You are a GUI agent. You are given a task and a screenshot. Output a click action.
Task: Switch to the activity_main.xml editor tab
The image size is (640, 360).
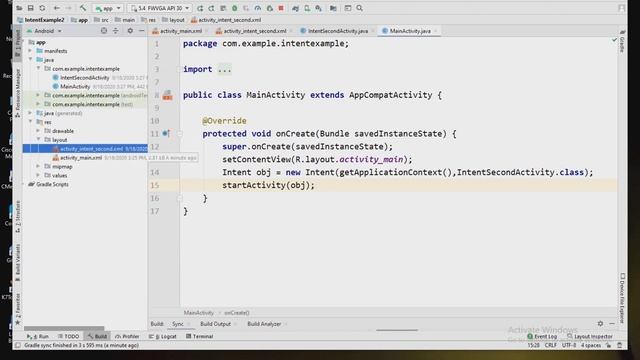[x=180, y=31]
